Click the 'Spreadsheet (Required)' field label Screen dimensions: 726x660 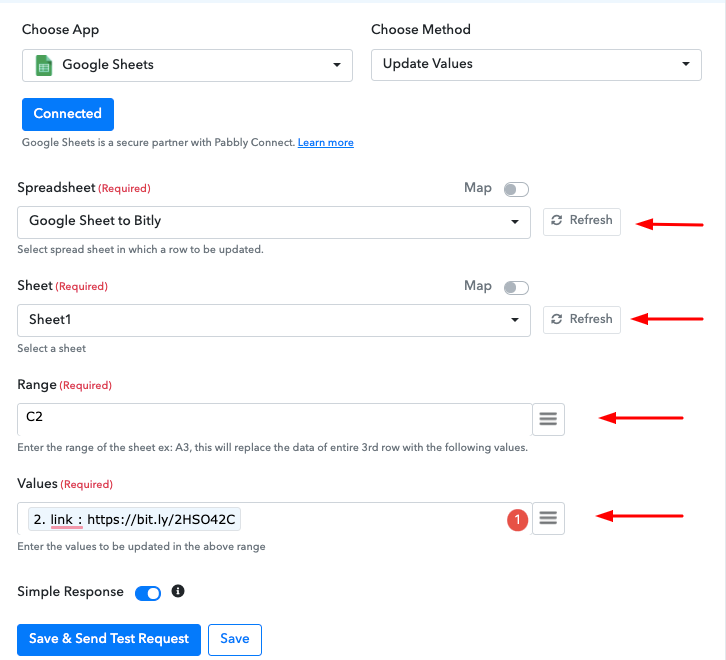(84, 188)
